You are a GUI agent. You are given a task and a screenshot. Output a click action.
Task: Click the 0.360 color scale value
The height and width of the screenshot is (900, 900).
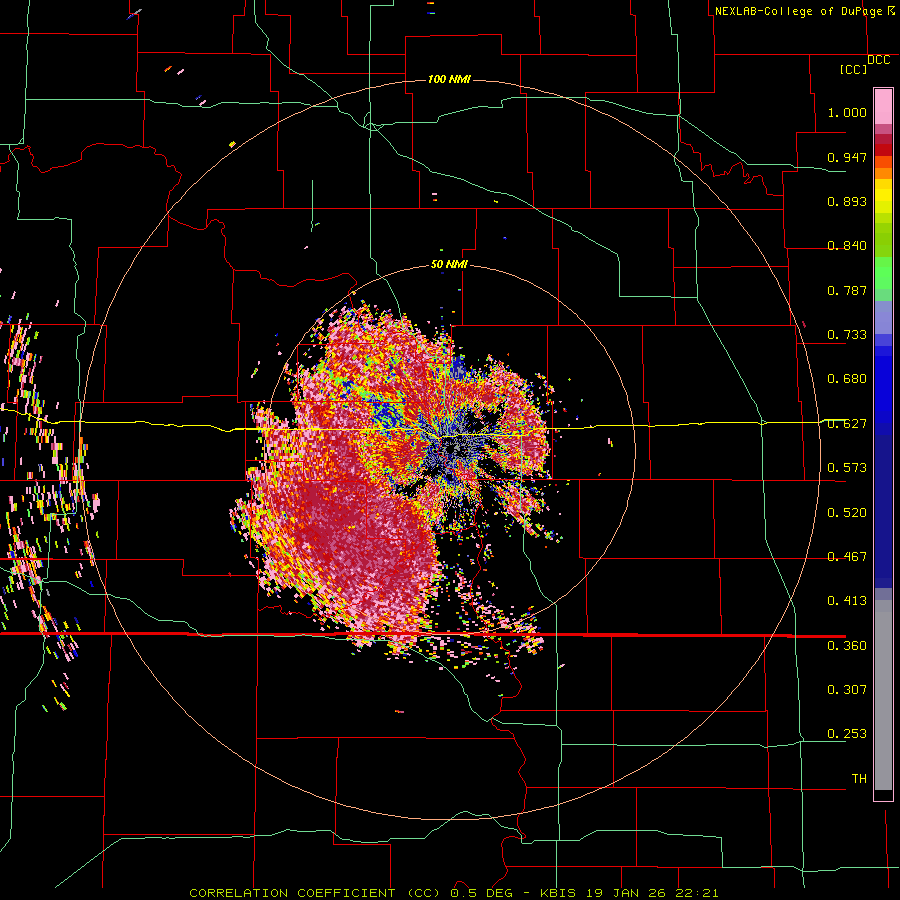(847, 646)
